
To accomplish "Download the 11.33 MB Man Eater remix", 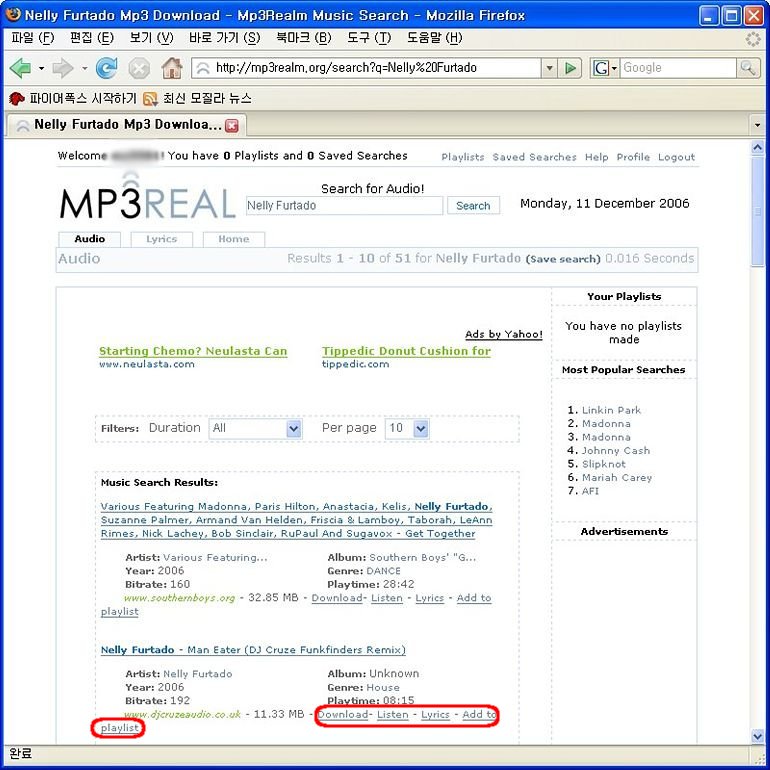I will (343, 715).
